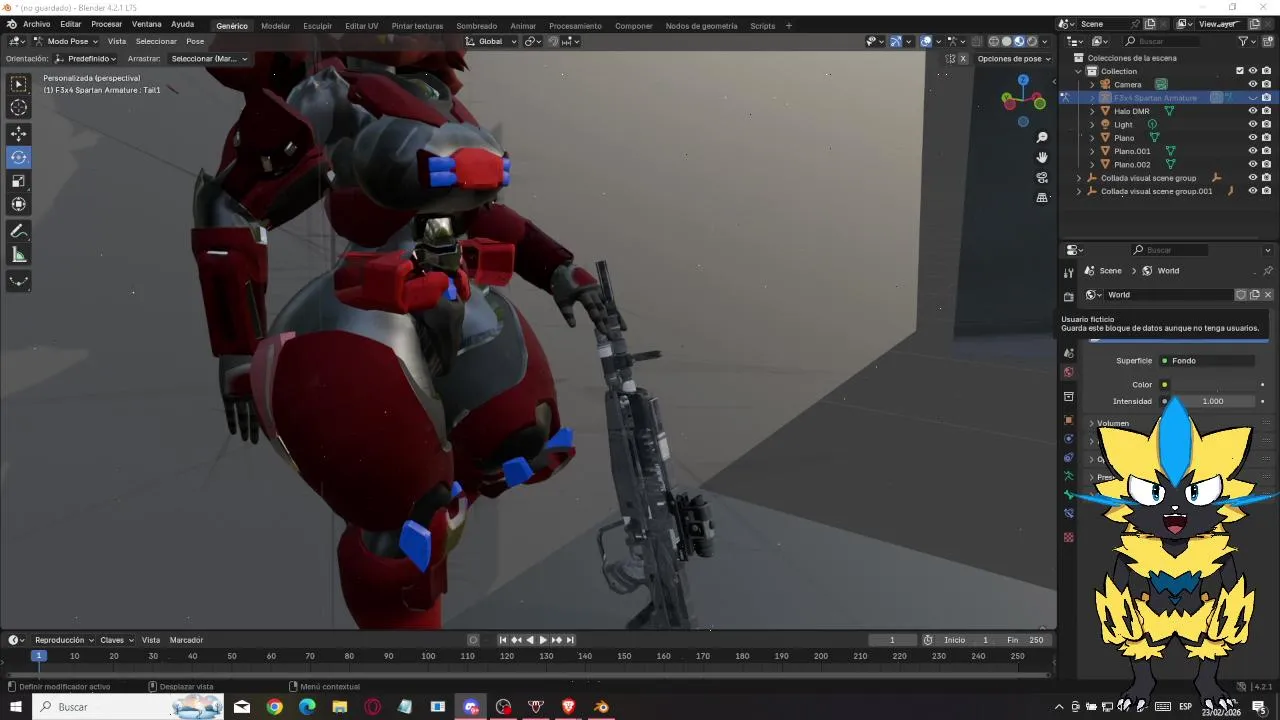Select the Breakdowner pose tool
Viewport: 1280px width, 720px height.
coord(19,281)
